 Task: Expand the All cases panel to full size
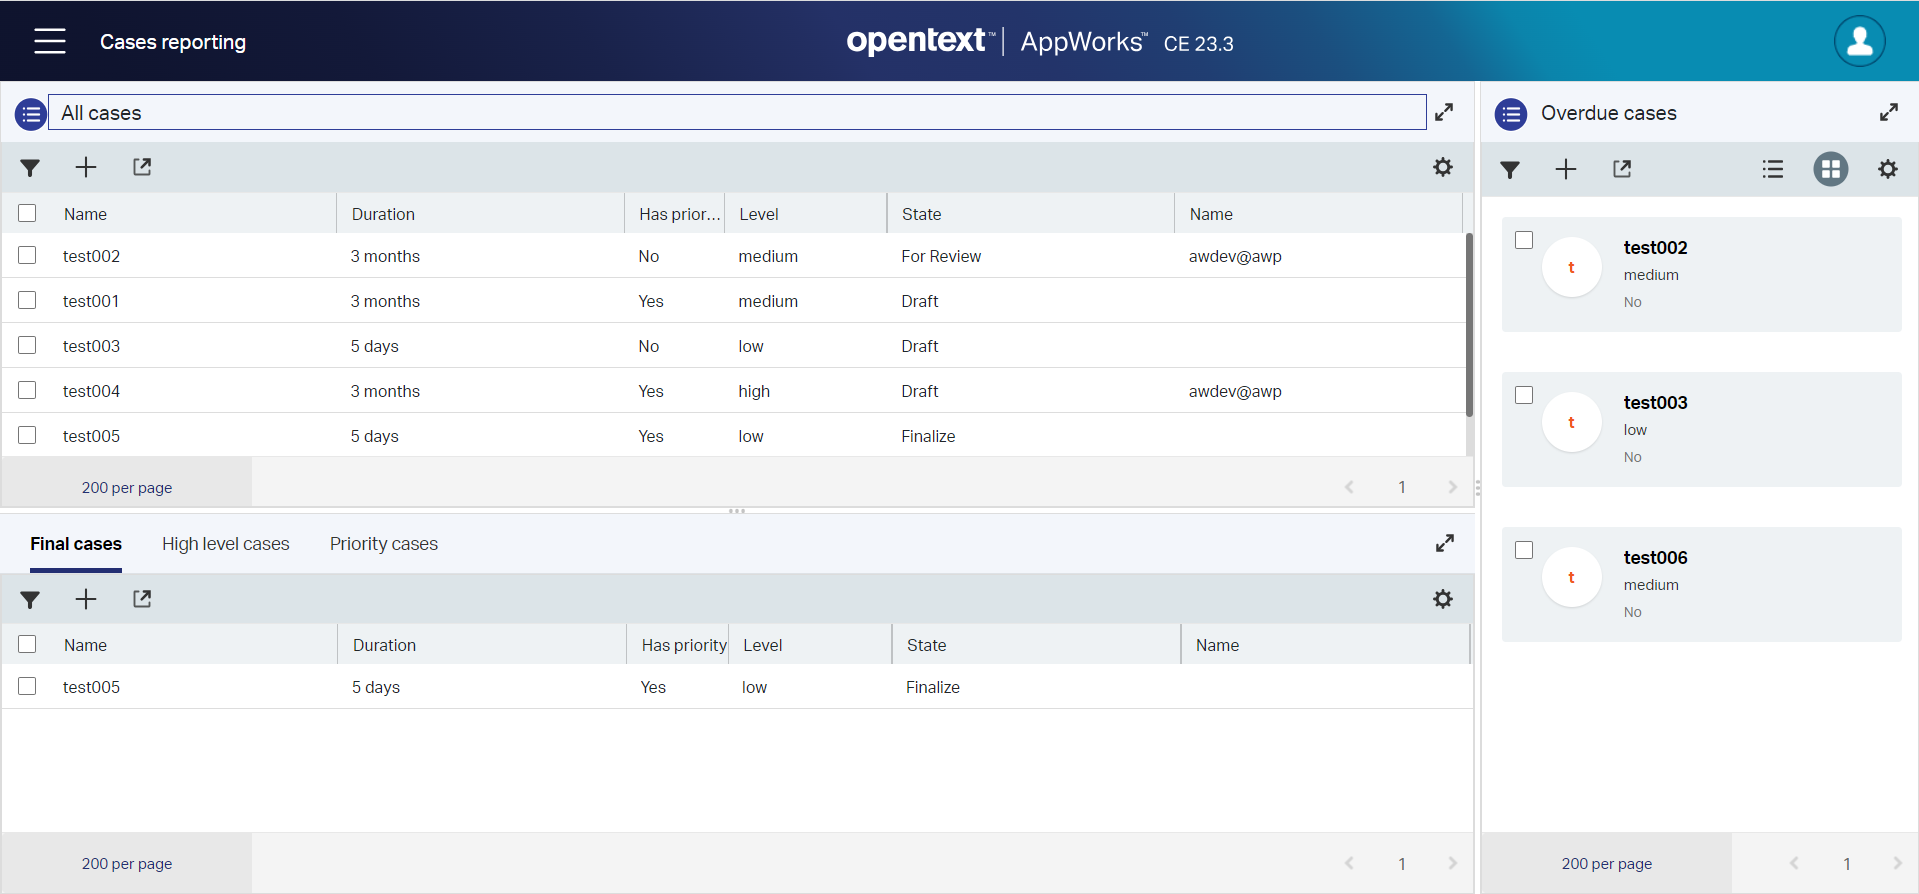[1443, 113]
